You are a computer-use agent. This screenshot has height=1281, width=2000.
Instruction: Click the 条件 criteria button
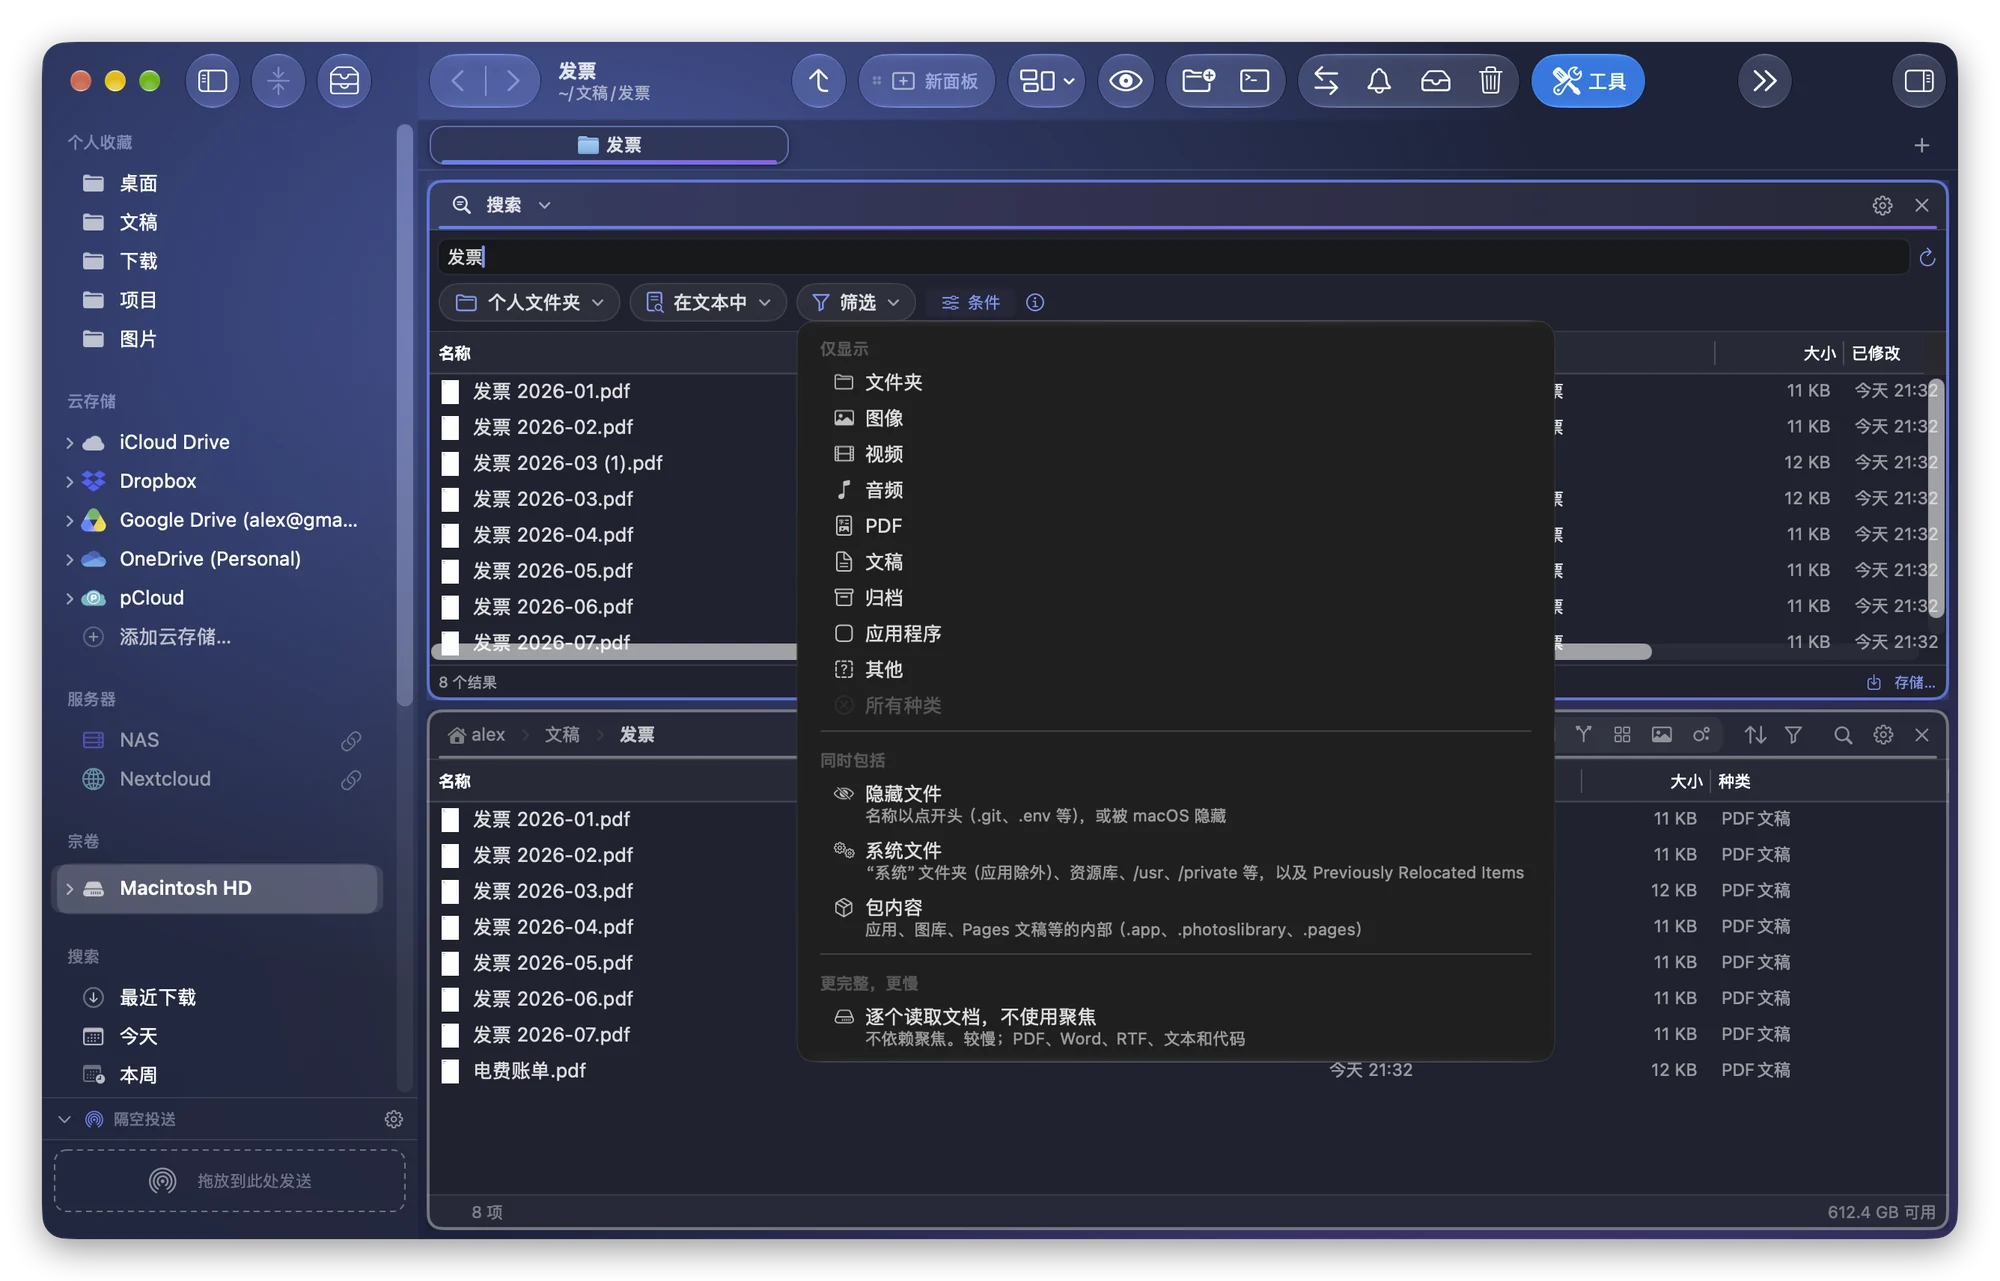(970, 302)
